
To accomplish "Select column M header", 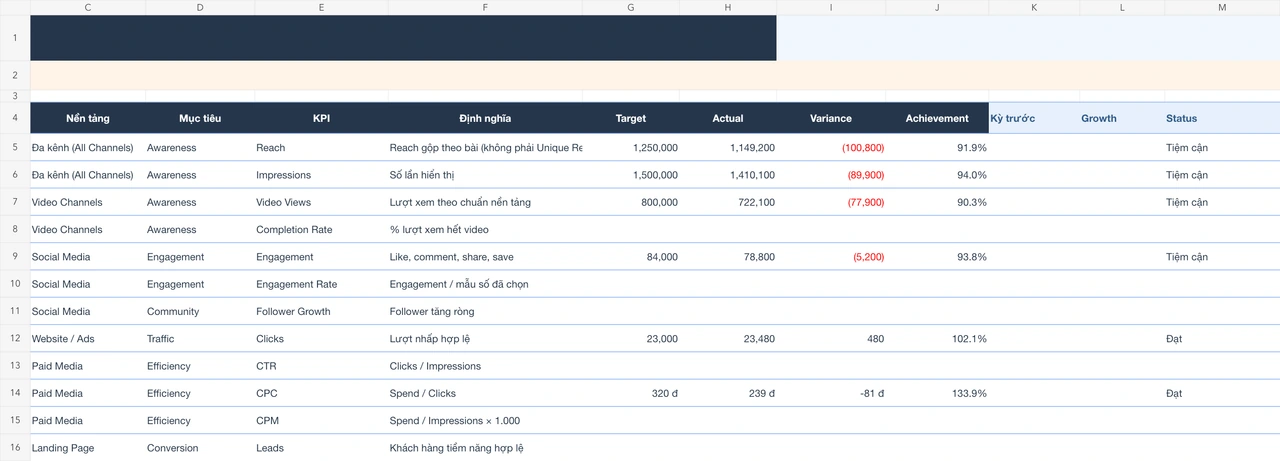I will tap(1222, 7).
